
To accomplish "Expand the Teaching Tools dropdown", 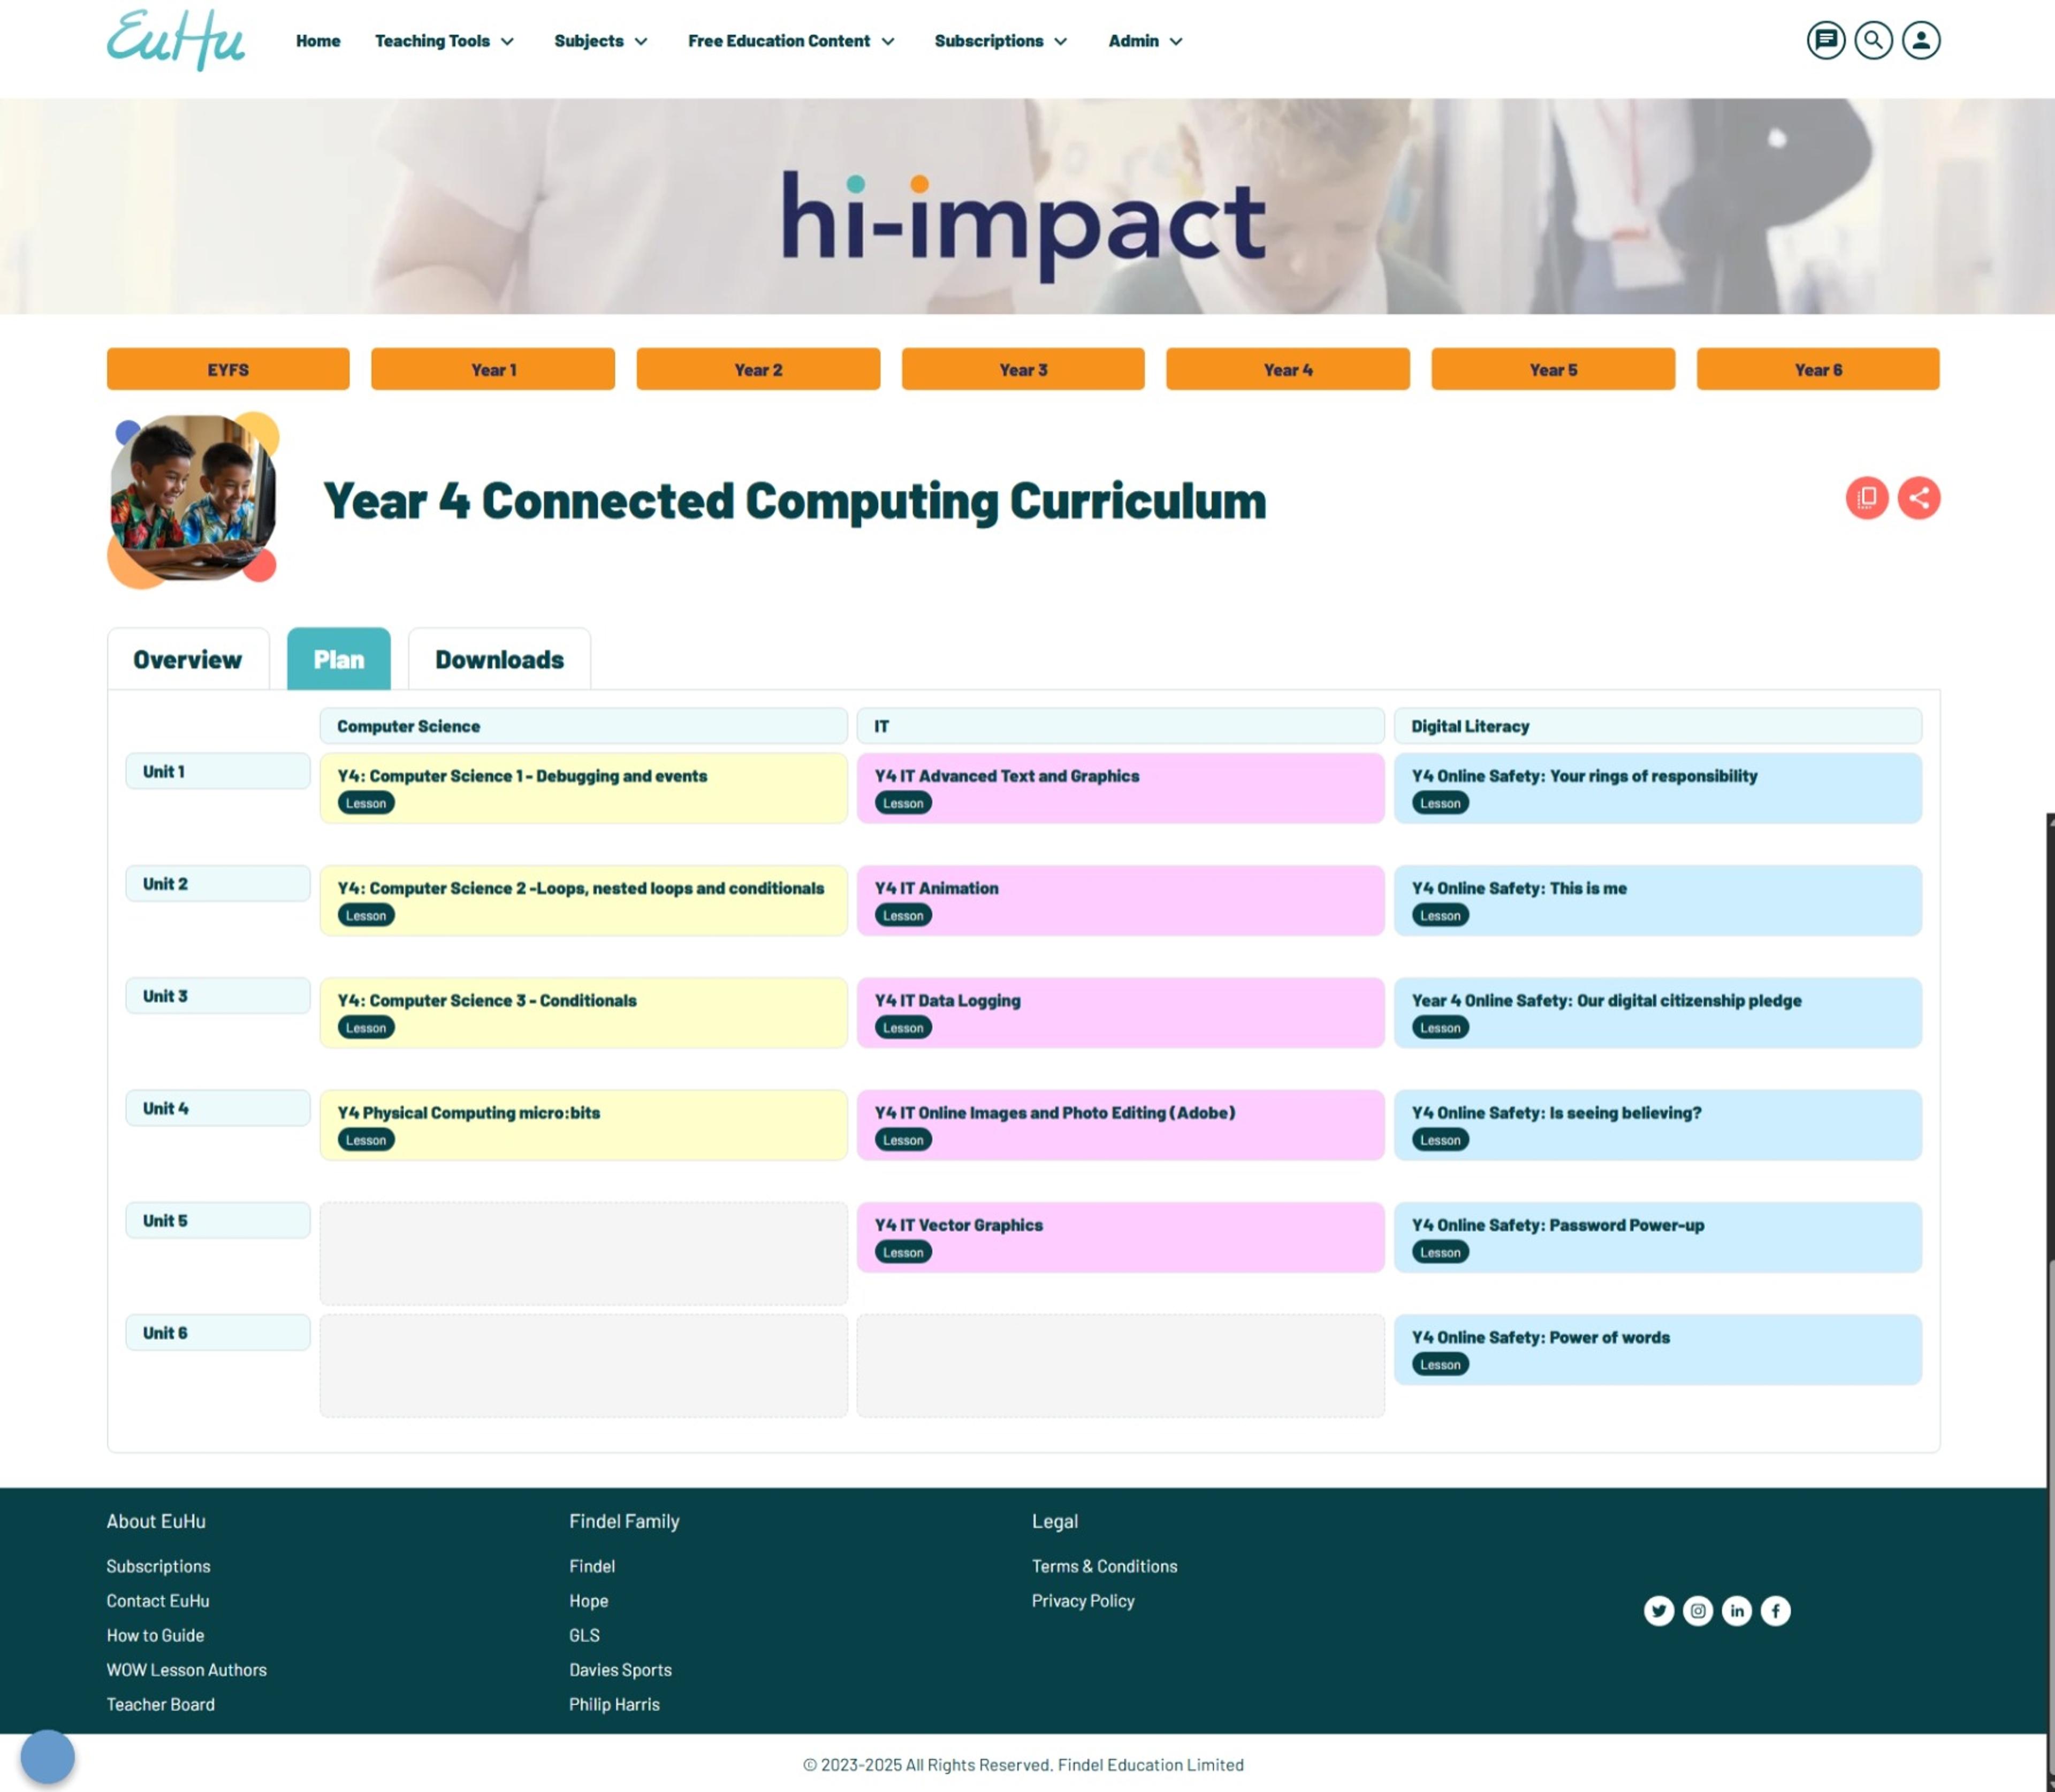I will coord(444,41).
